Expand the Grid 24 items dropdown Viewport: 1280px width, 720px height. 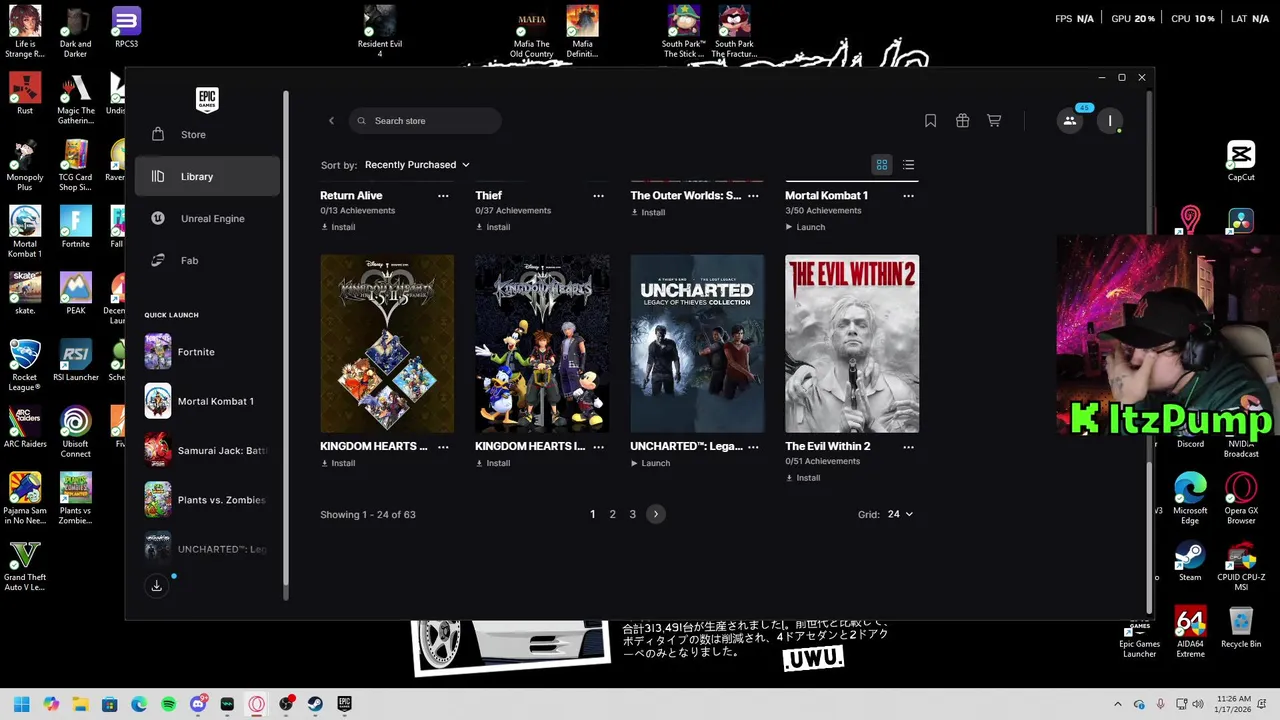[x=900, y=514]
